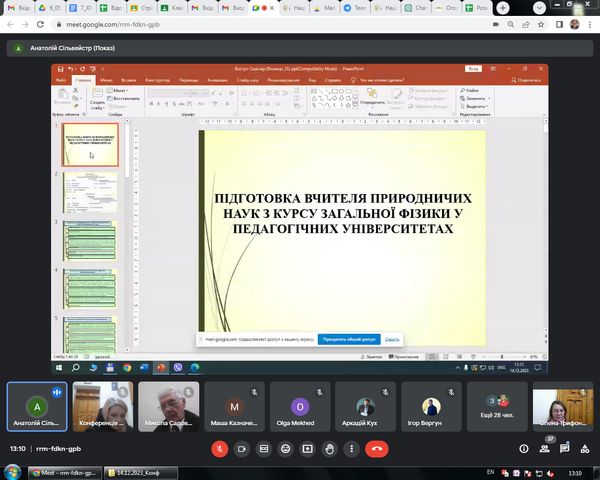Leave the call with red hang-up button
This screenshot has height=480, width=600.
[377, 449]
